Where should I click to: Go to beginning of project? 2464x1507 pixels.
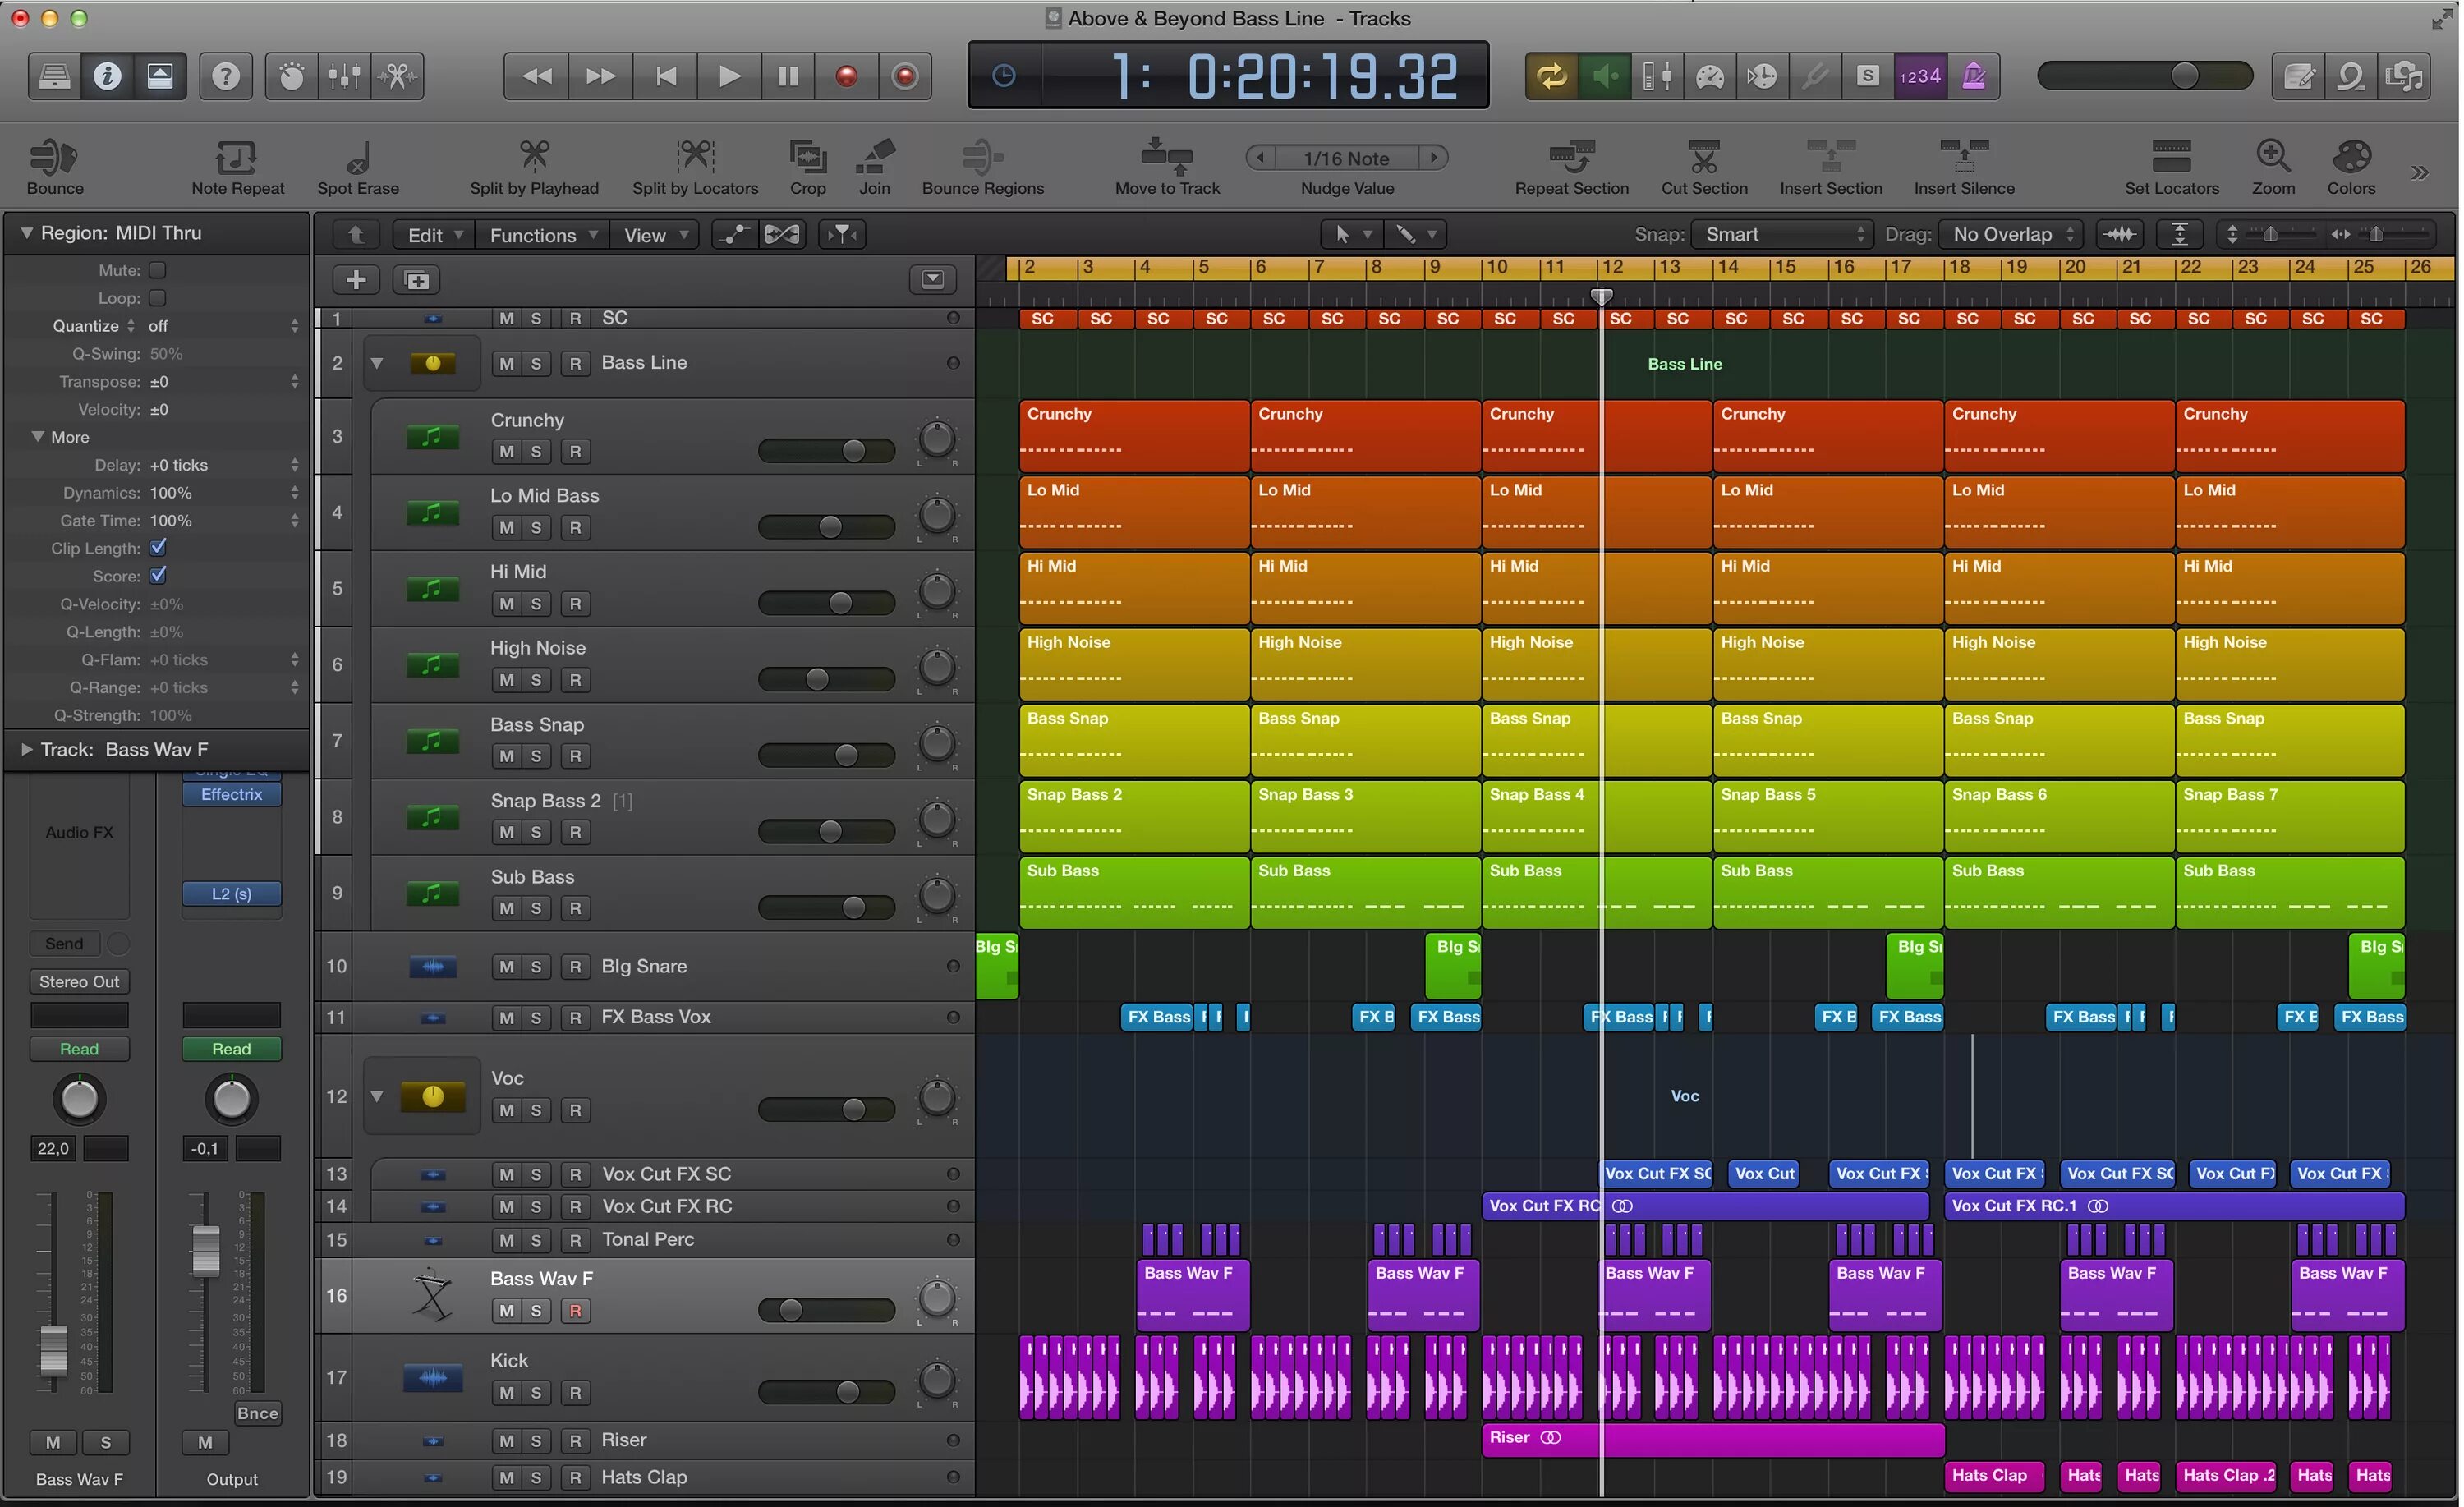coord(665,76)
